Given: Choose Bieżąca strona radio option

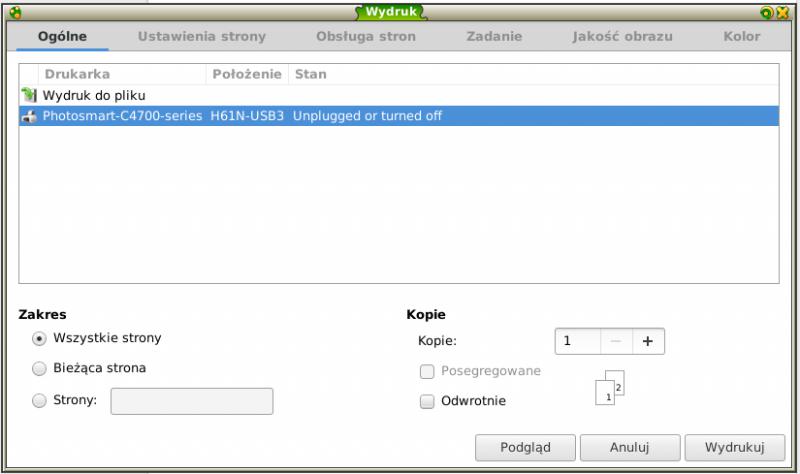Looking at the screenshot, I should click(39, 368).
